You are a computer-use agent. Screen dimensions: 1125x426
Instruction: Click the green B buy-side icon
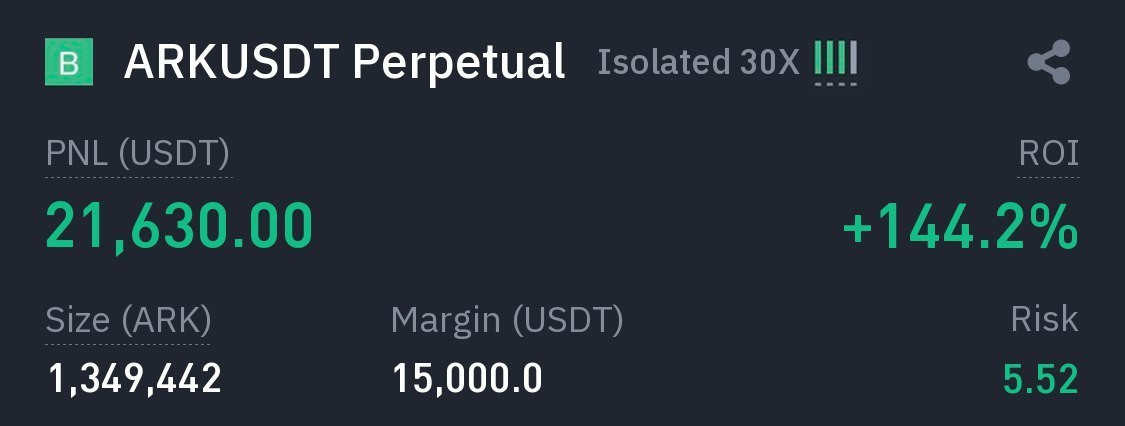[x=69, y=62]
